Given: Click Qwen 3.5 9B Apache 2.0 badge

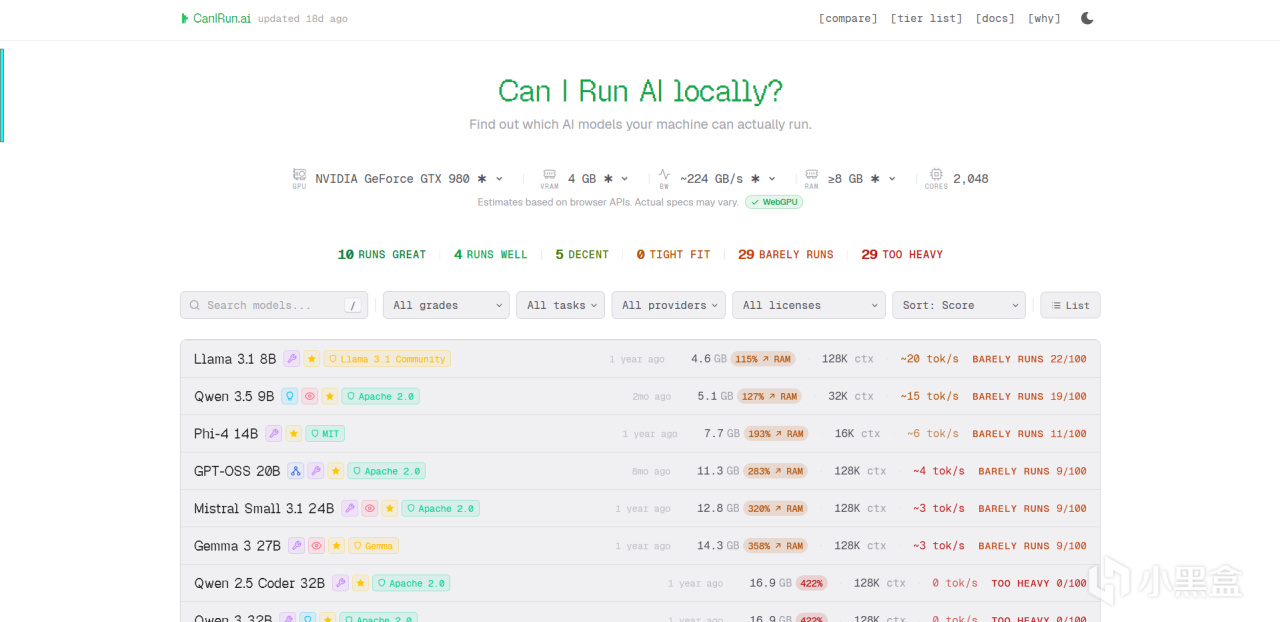Looking at the screenshot, I should [380, 396].
